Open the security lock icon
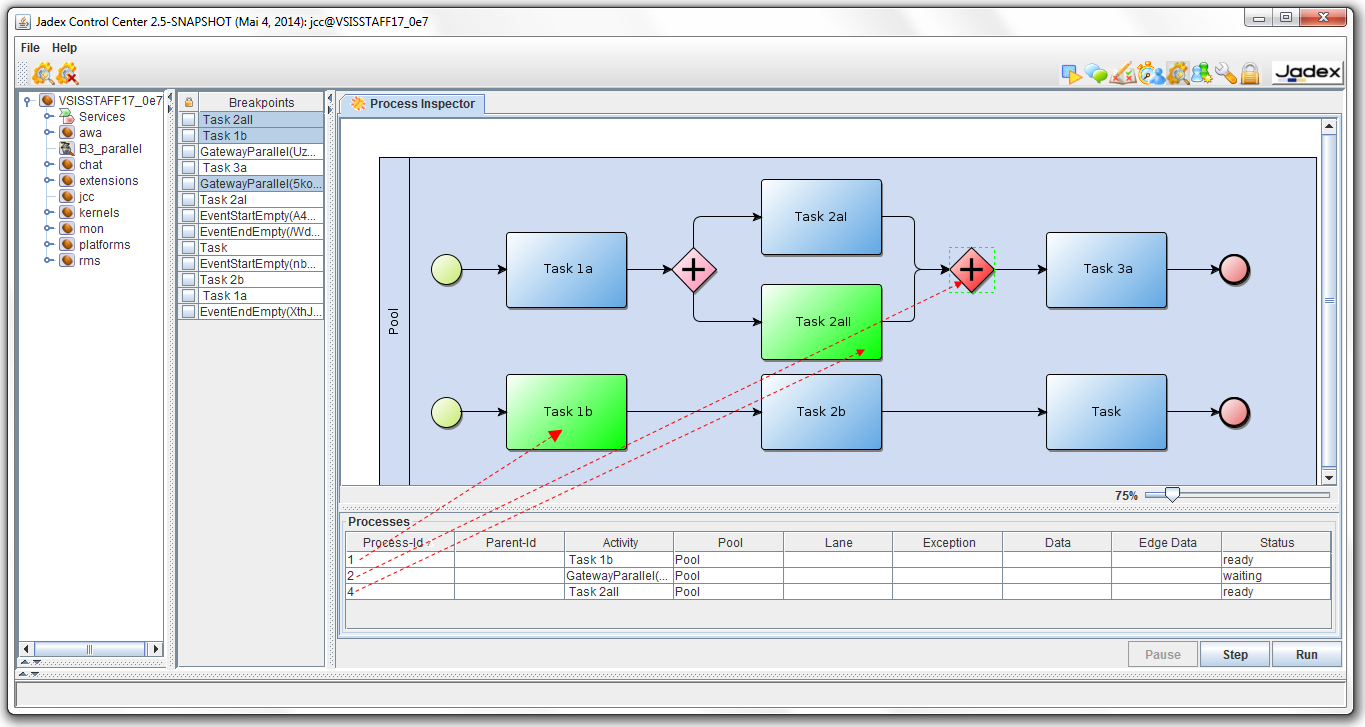The image size is (1365, 727). [x=1250, y=72]
